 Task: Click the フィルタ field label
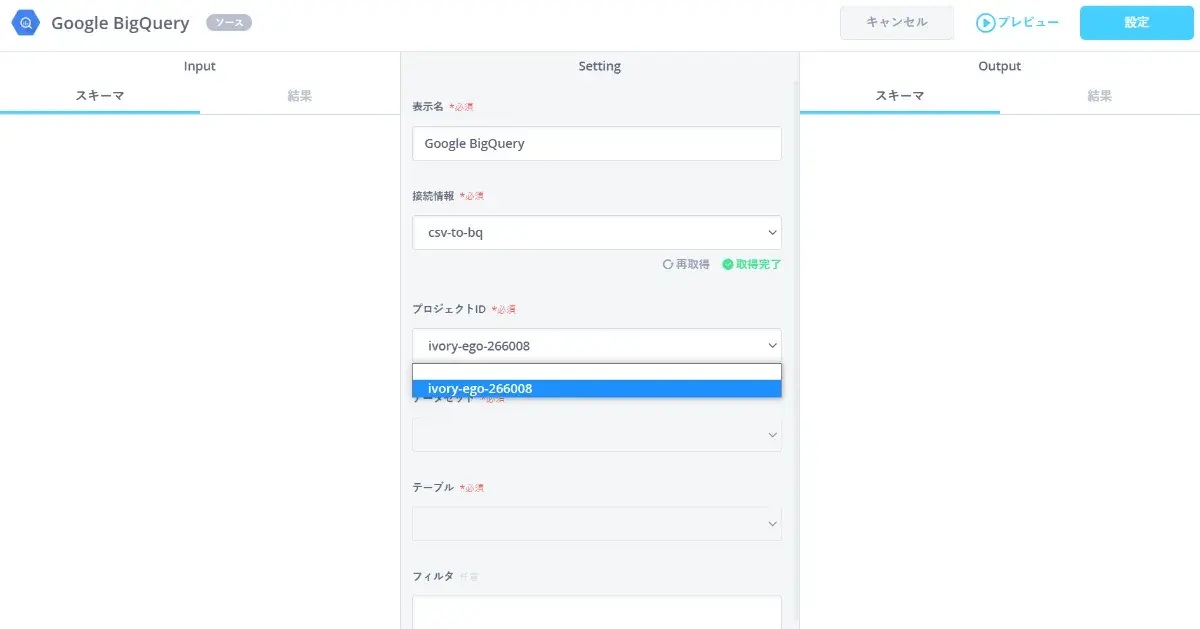(x=433, y=576)
